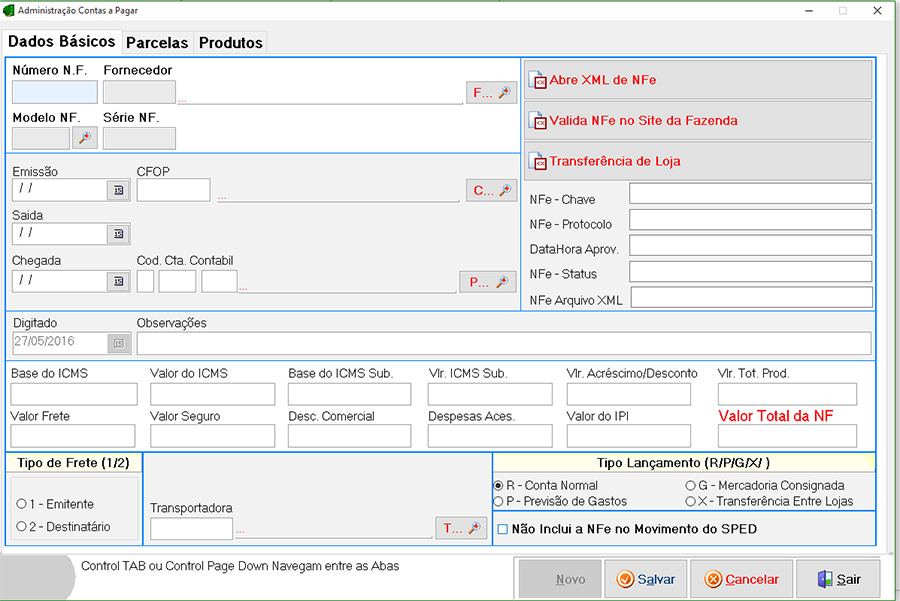Open the Saída date calendar picker
900x601 pixels.
point(118,234)
